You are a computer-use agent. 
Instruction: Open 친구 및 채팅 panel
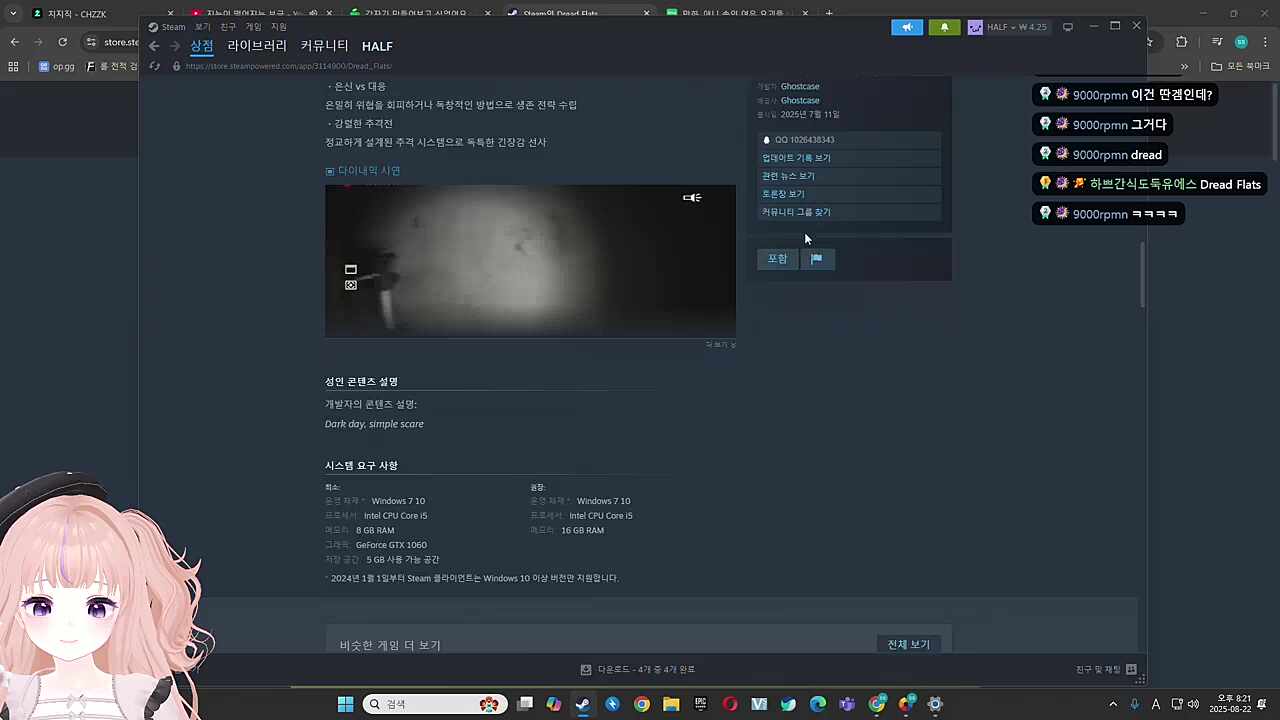tap(1106, 669)
